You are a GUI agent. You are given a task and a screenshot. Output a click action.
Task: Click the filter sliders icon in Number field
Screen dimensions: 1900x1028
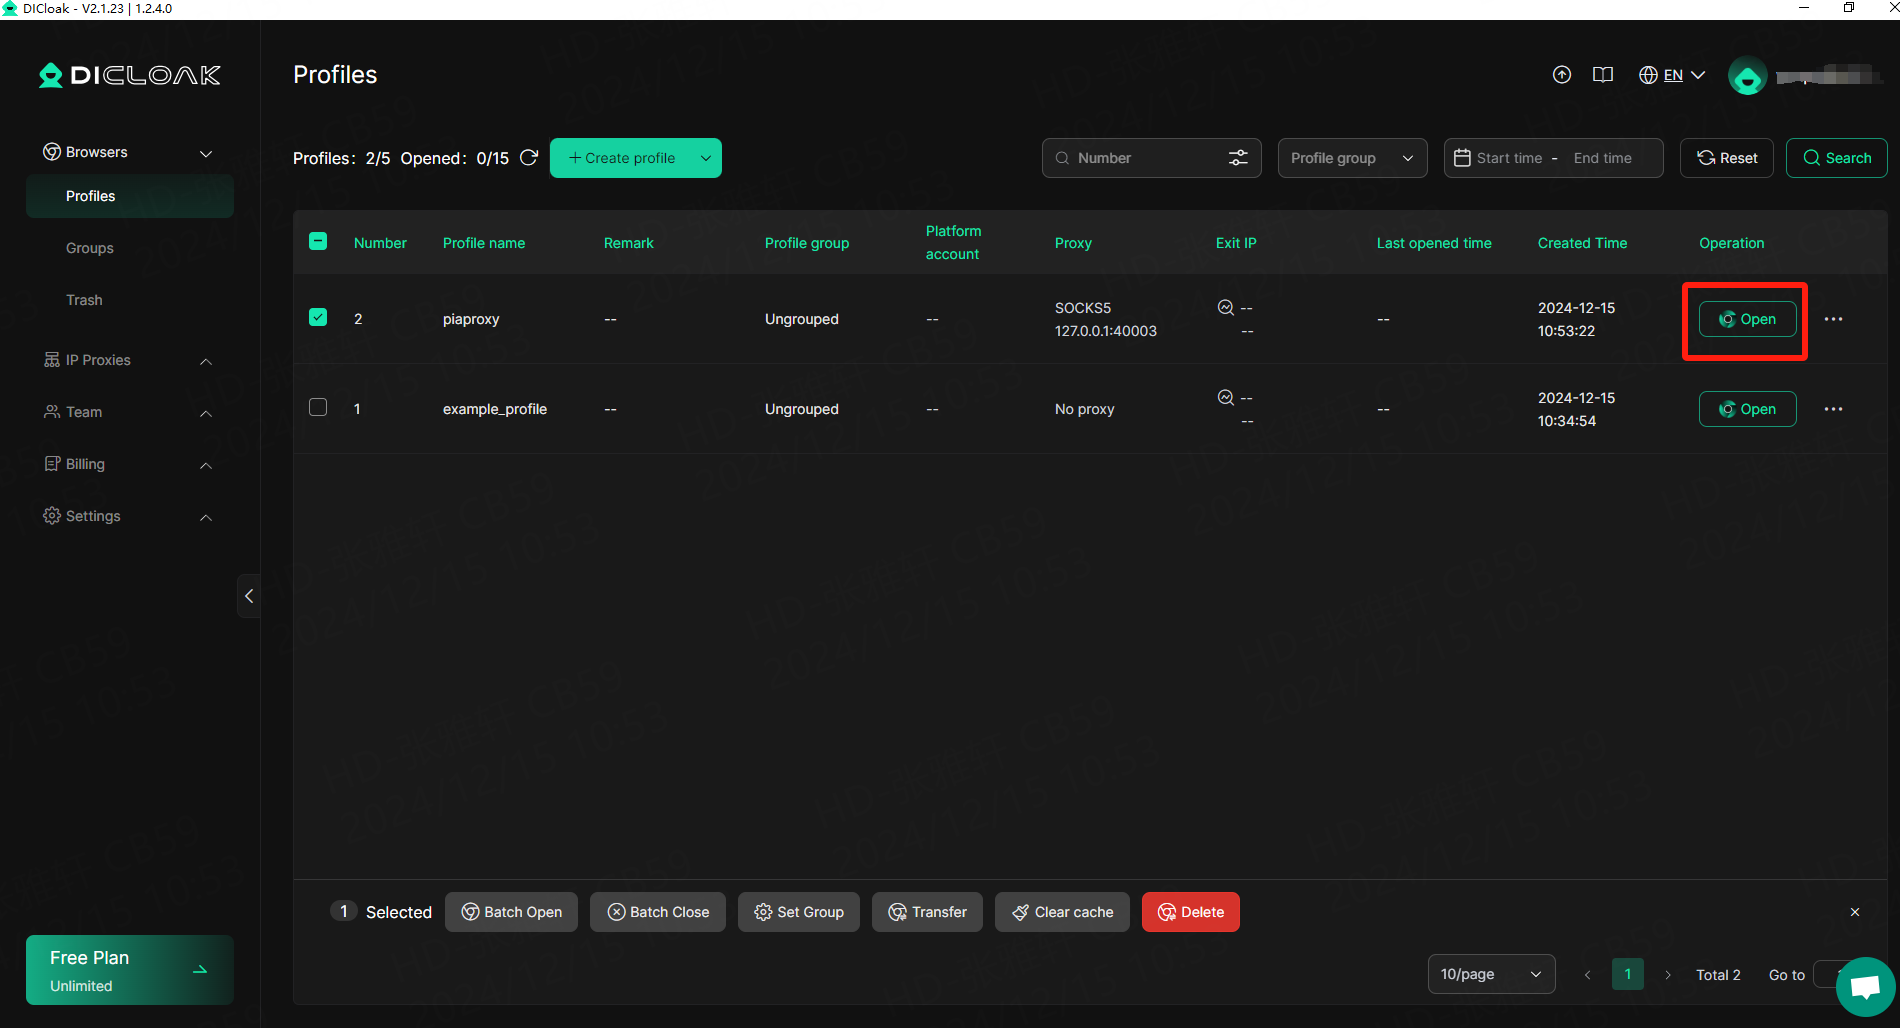point(1238,158)
